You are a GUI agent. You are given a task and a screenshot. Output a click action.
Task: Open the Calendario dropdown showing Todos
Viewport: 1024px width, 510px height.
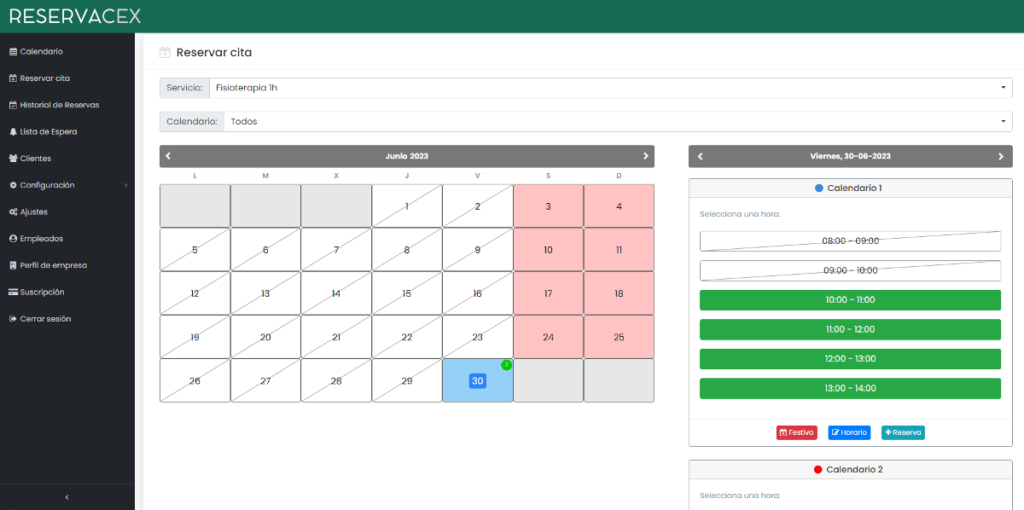(618, 121)
